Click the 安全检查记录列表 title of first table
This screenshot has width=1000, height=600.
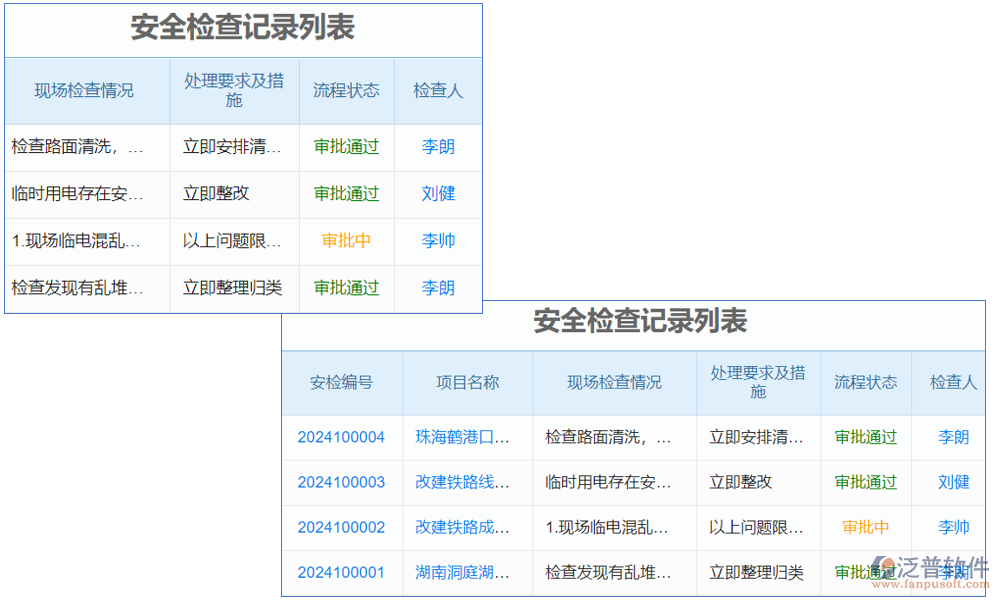pos(243,30)
